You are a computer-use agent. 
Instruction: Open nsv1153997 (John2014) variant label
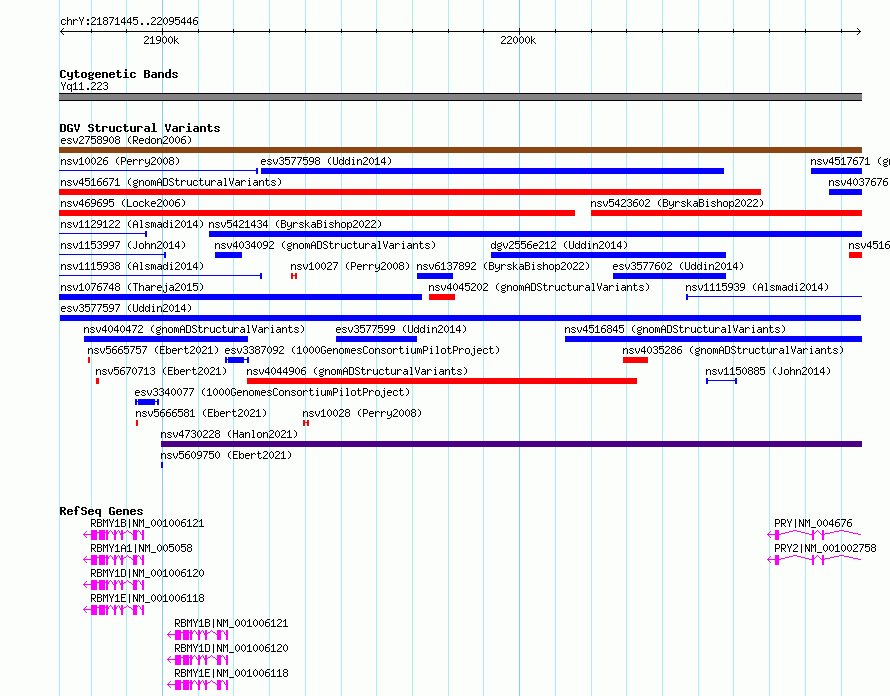pos(123,245)
